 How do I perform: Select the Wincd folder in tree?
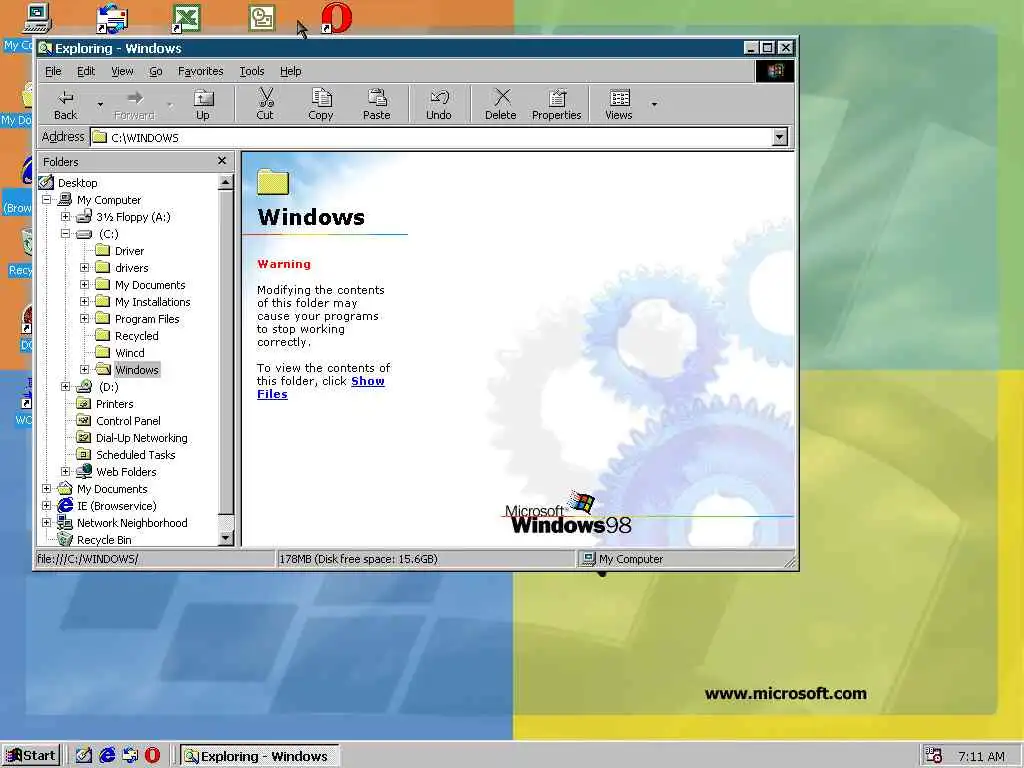[x=129, y=353]
